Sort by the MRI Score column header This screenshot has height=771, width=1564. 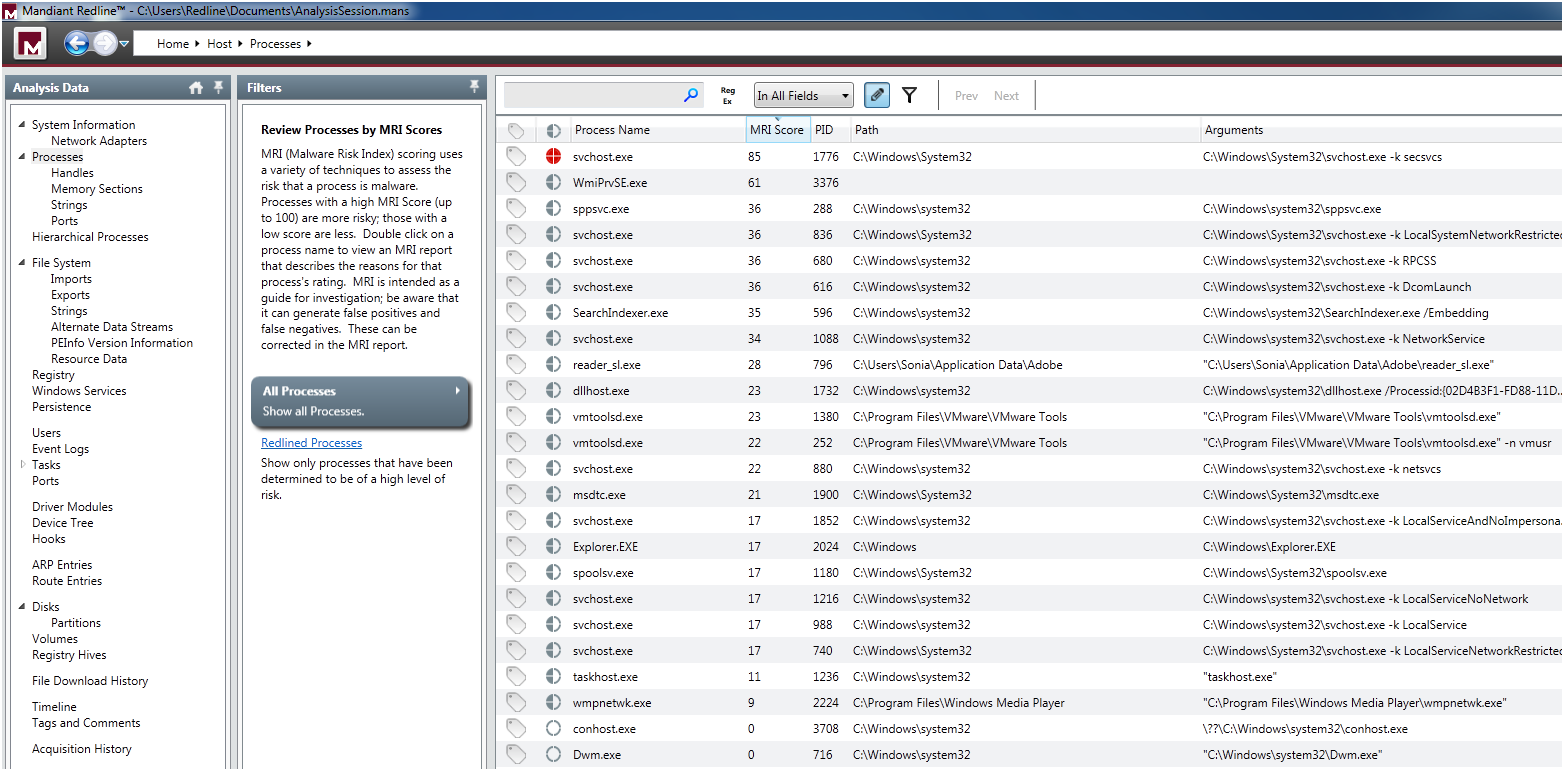click(x=776, y=130)
